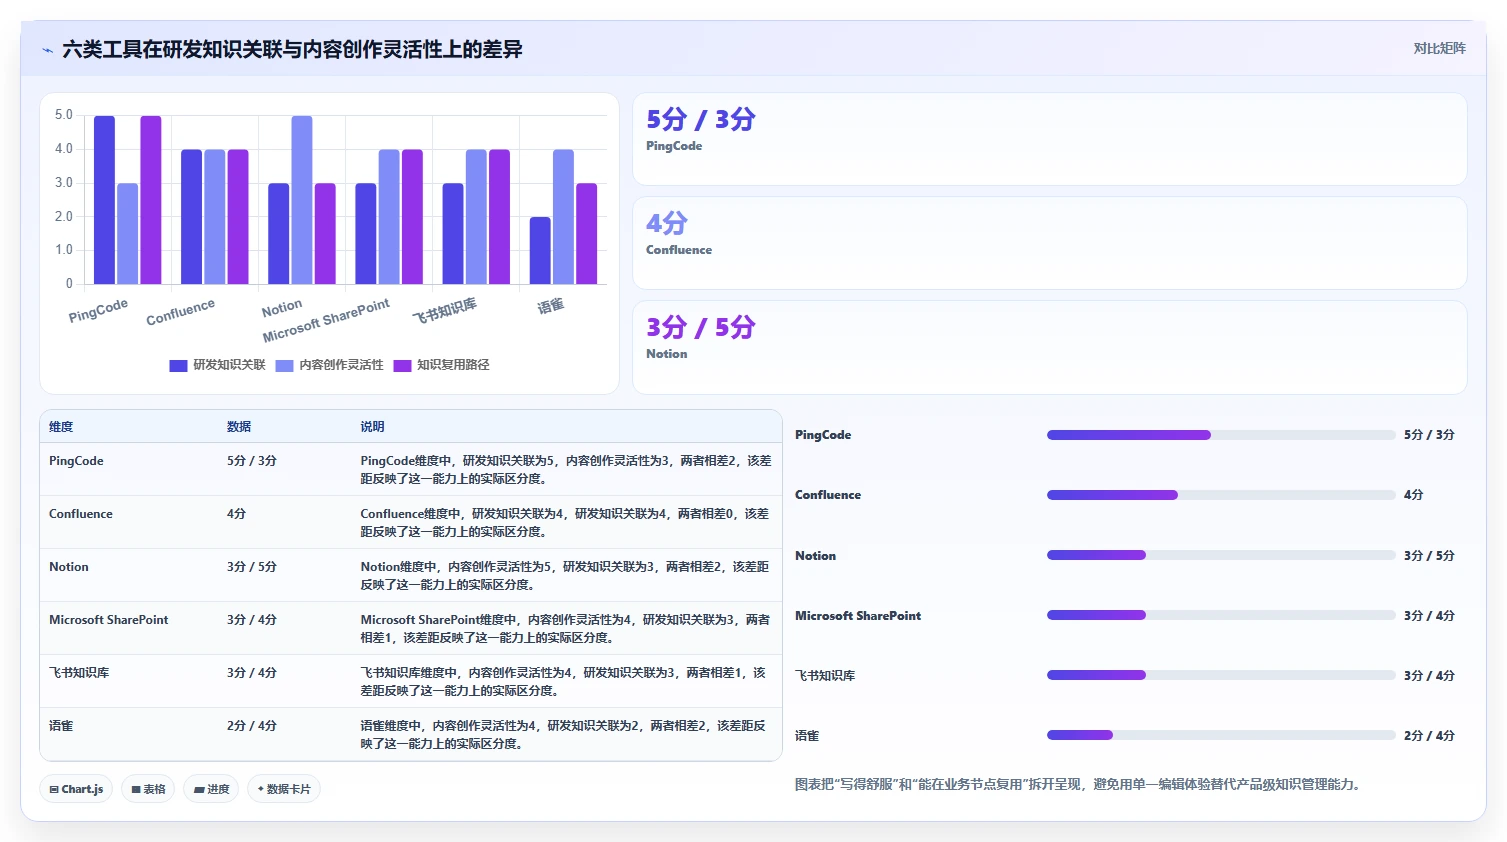1507x842 pixels.
Task: Click the 2分 / 4分 table data cell
Action: click(x=252, y=726)
